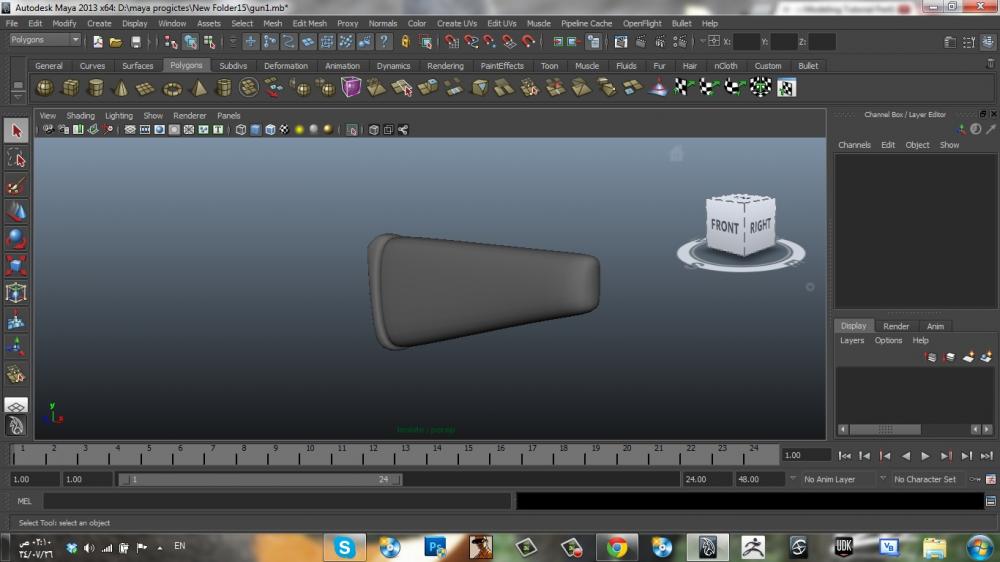Click the open scene folder icon
Screen dimensions: 1000x562
pyautogui.click(x=116, y=42)
